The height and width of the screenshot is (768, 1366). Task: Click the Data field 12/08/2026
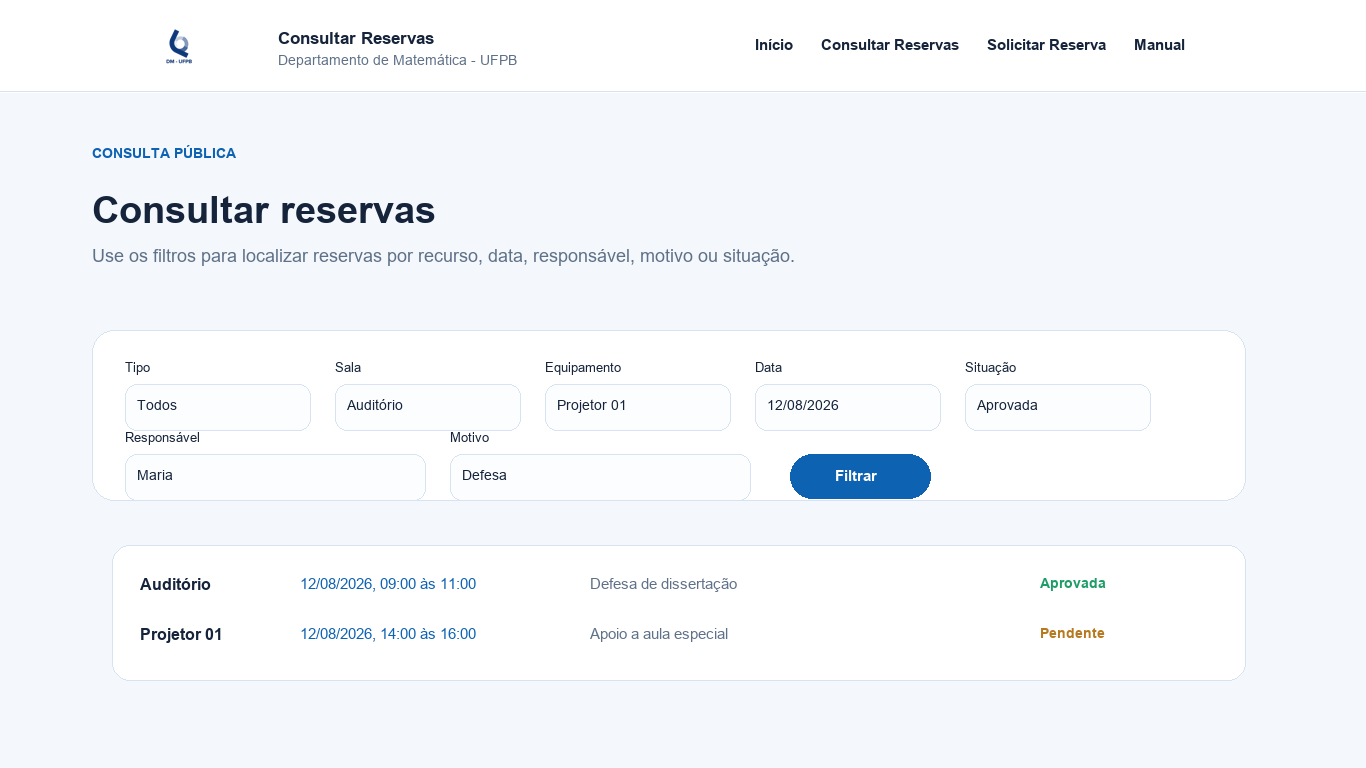click(x=848, y=407)
